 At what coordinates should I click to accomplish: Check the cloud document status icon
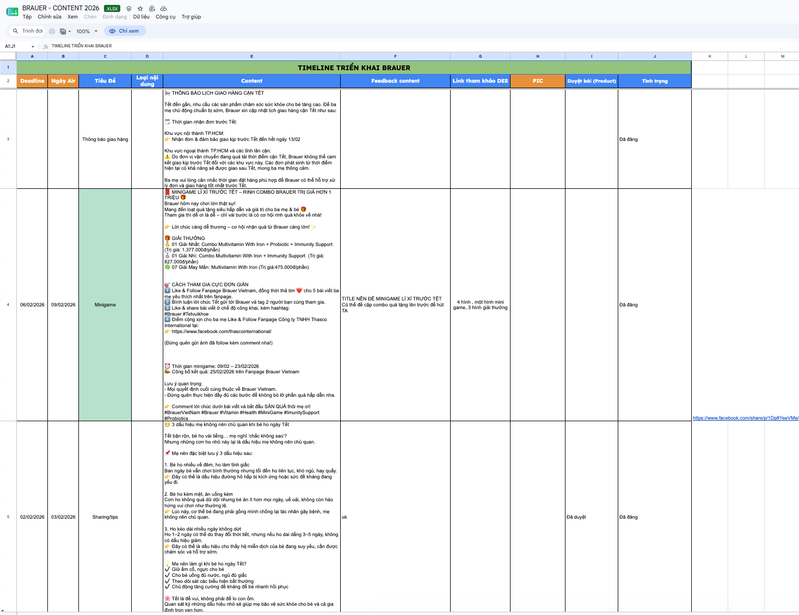(x=164, y=9)
